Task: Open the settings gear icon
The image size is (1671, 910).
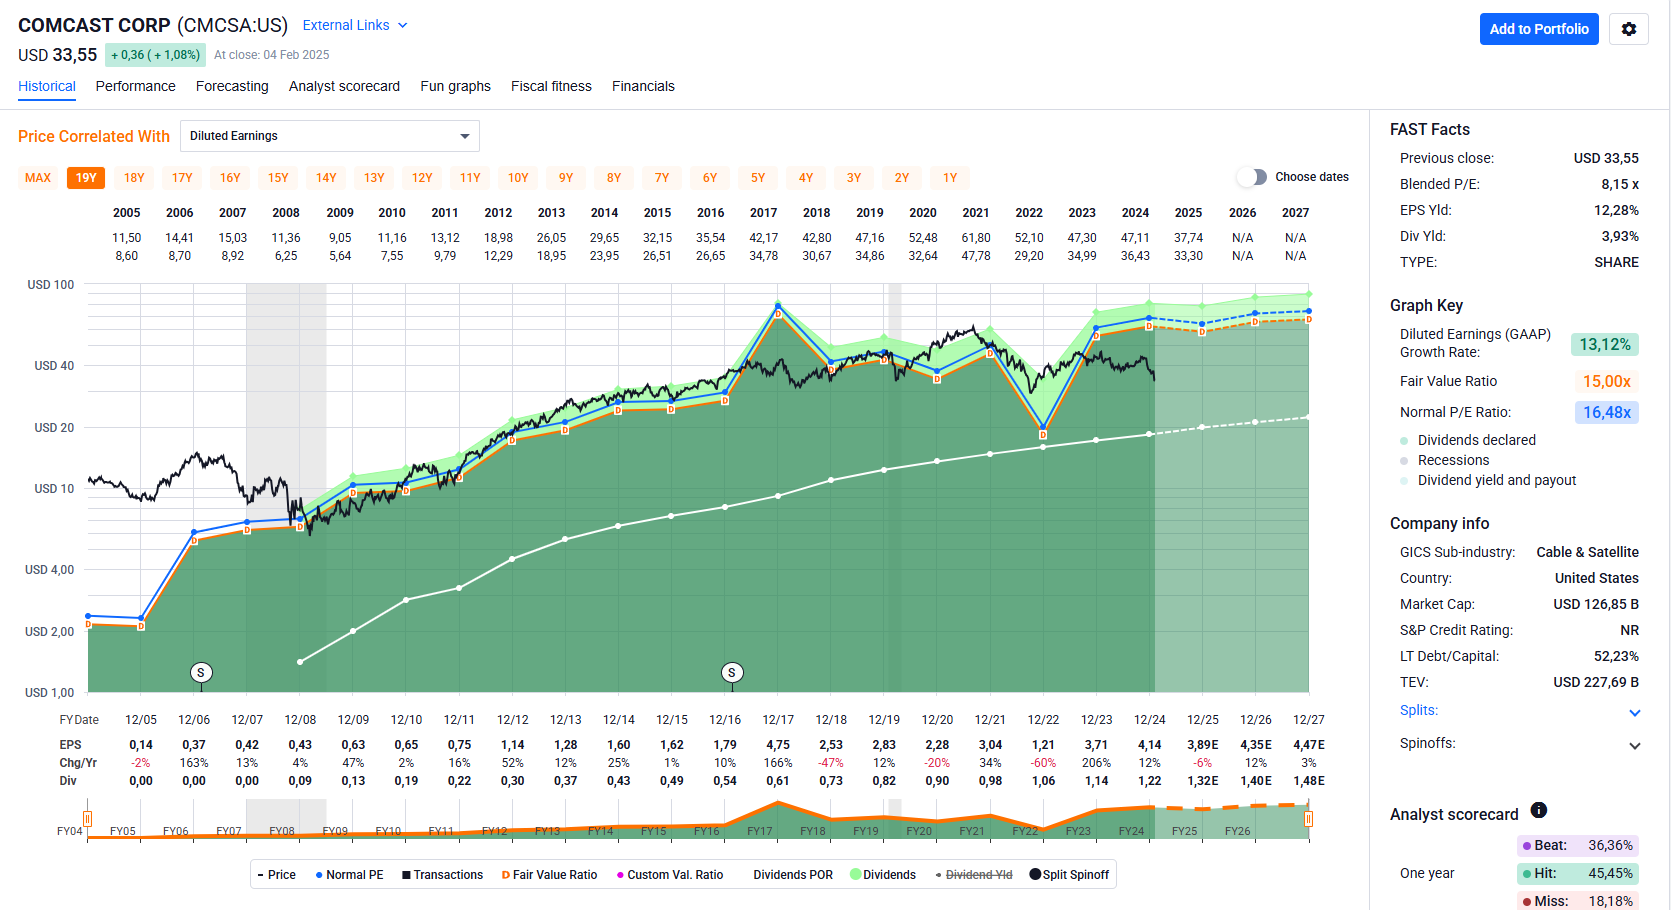Action: 1628,29
